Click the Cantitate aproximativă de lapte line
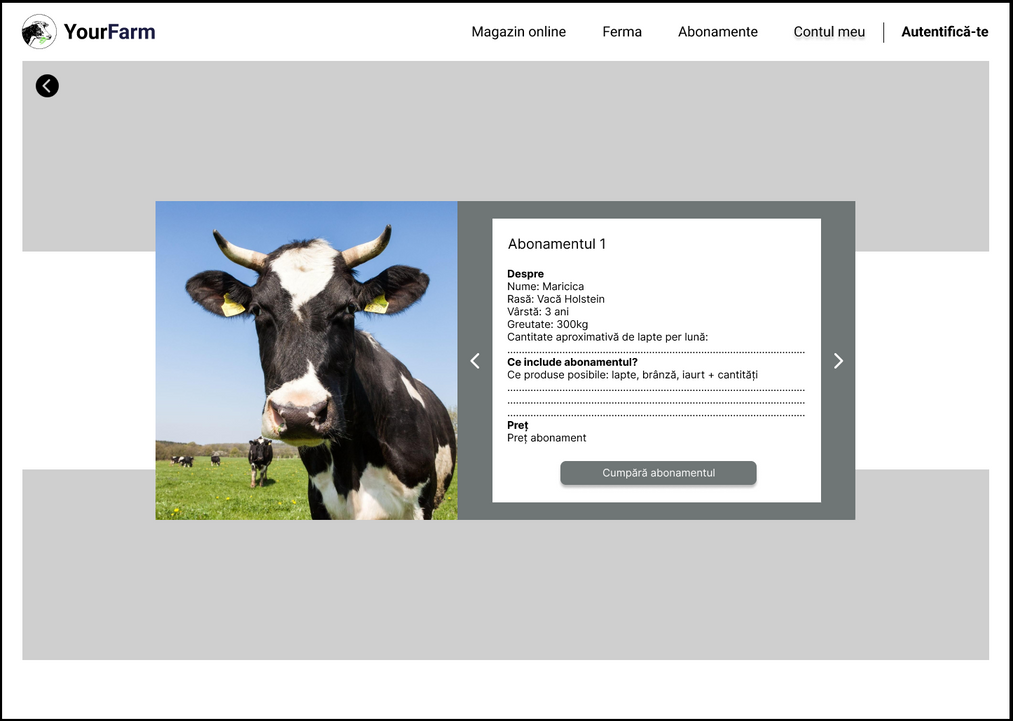This screenshot has height=721, width=1013. tap(607, 337)
